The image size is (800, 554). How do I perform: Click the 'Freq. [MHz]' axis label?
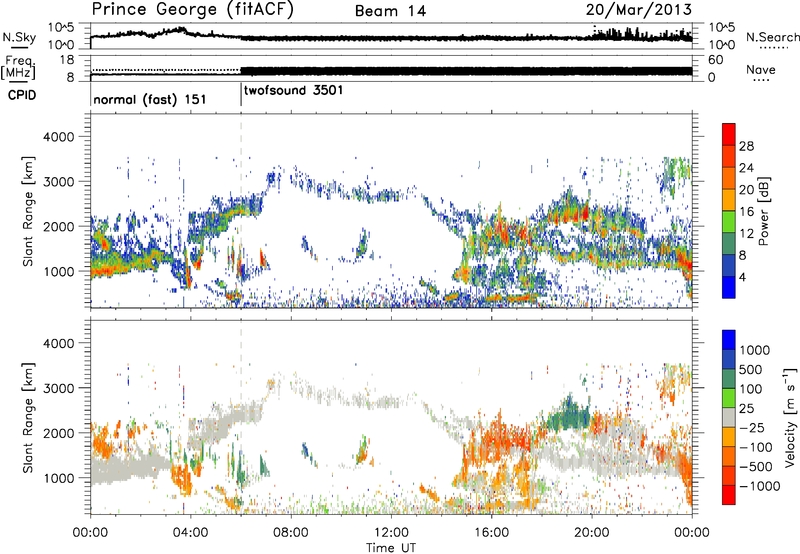(18, 67)
